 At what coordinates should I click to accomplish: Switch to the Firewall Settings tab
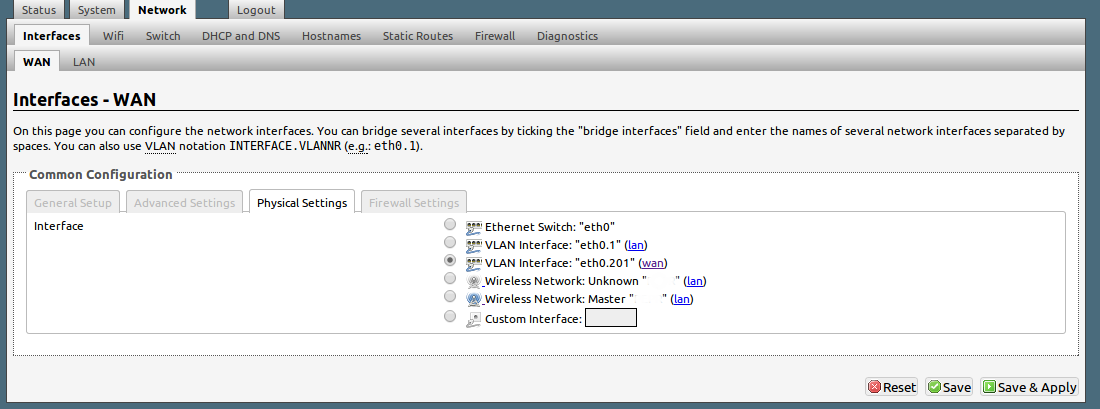(414, 202)
